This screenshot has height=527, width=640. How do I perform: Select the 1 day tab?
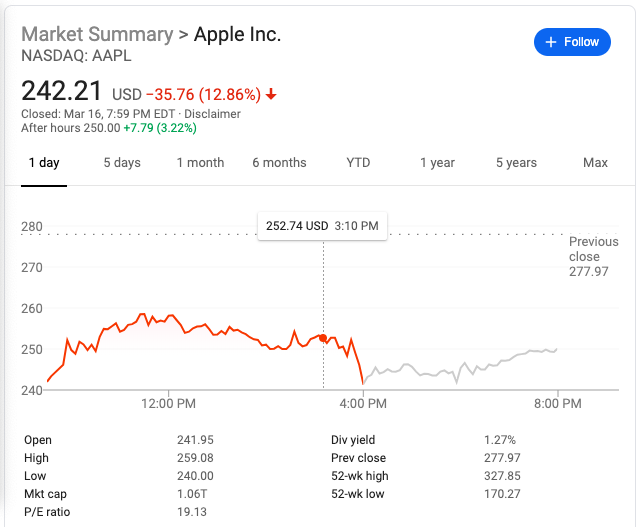click(x=44, y=163)
